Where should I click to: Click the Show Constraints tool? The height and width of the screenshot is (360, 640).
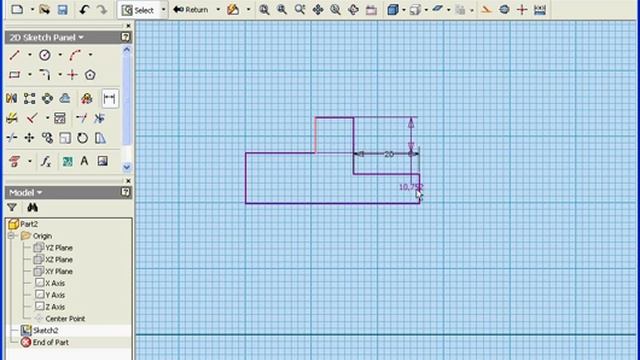coord(60,118)
